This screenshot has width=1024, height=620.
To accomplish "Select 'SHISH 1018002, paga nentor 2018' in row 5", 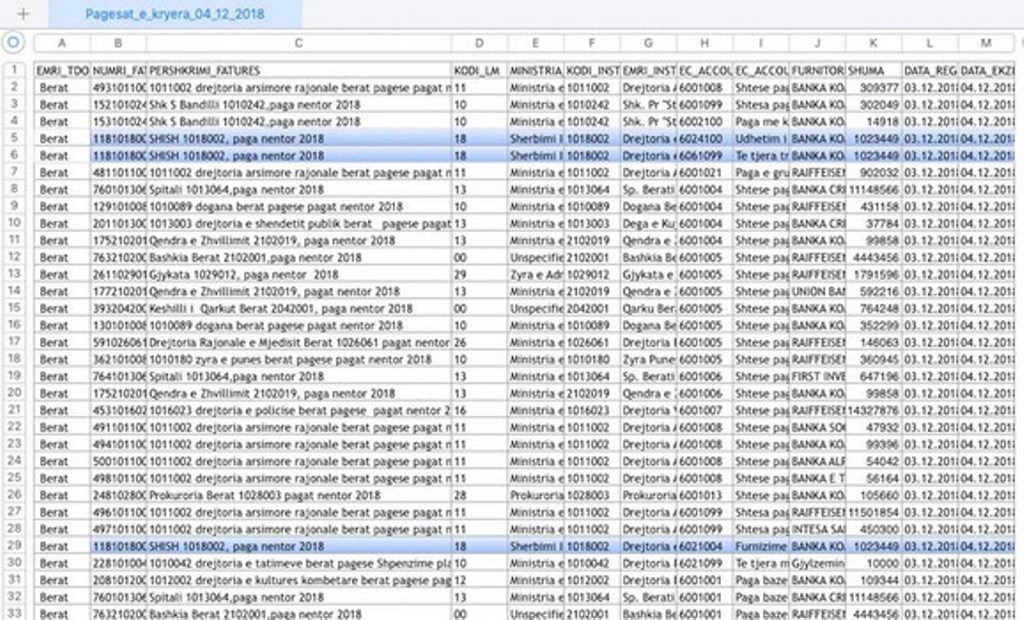I will click(298, 139).
